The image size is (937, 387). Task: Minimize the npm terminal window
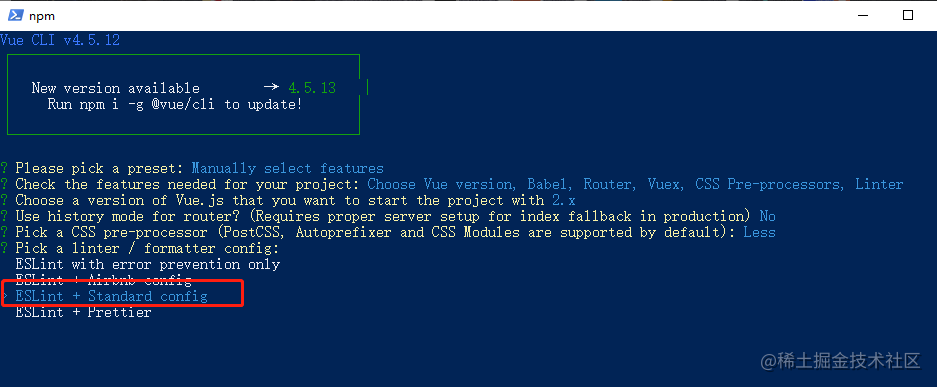[862, 16]
